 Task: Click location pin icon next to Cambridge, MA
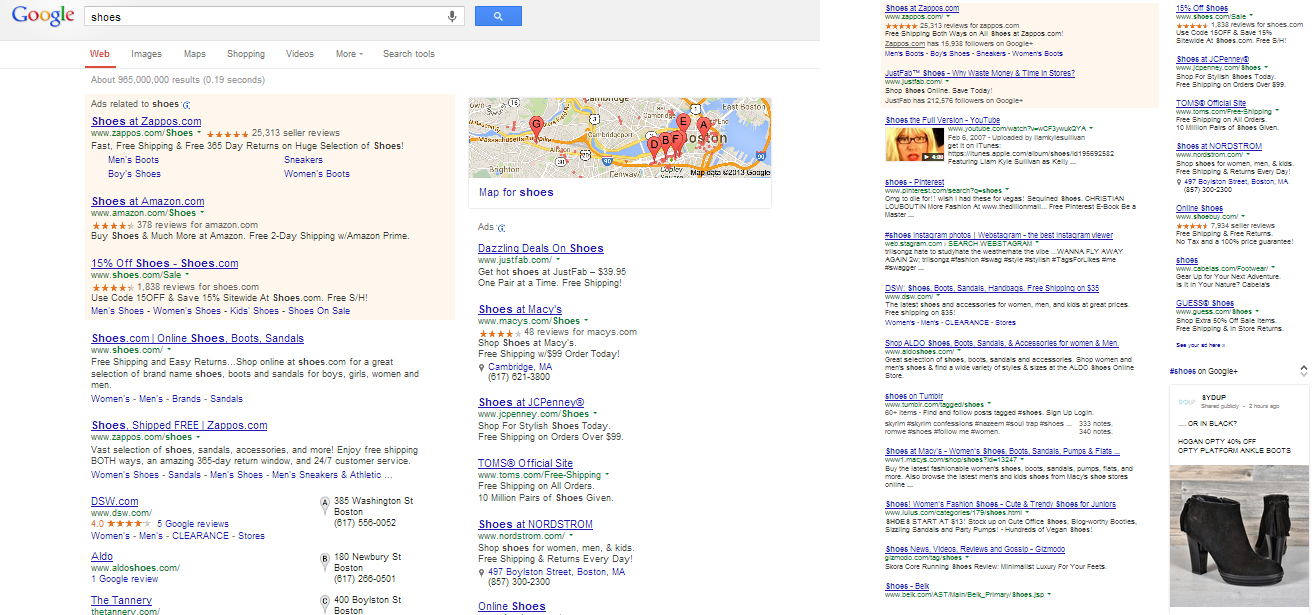point(481,367)
